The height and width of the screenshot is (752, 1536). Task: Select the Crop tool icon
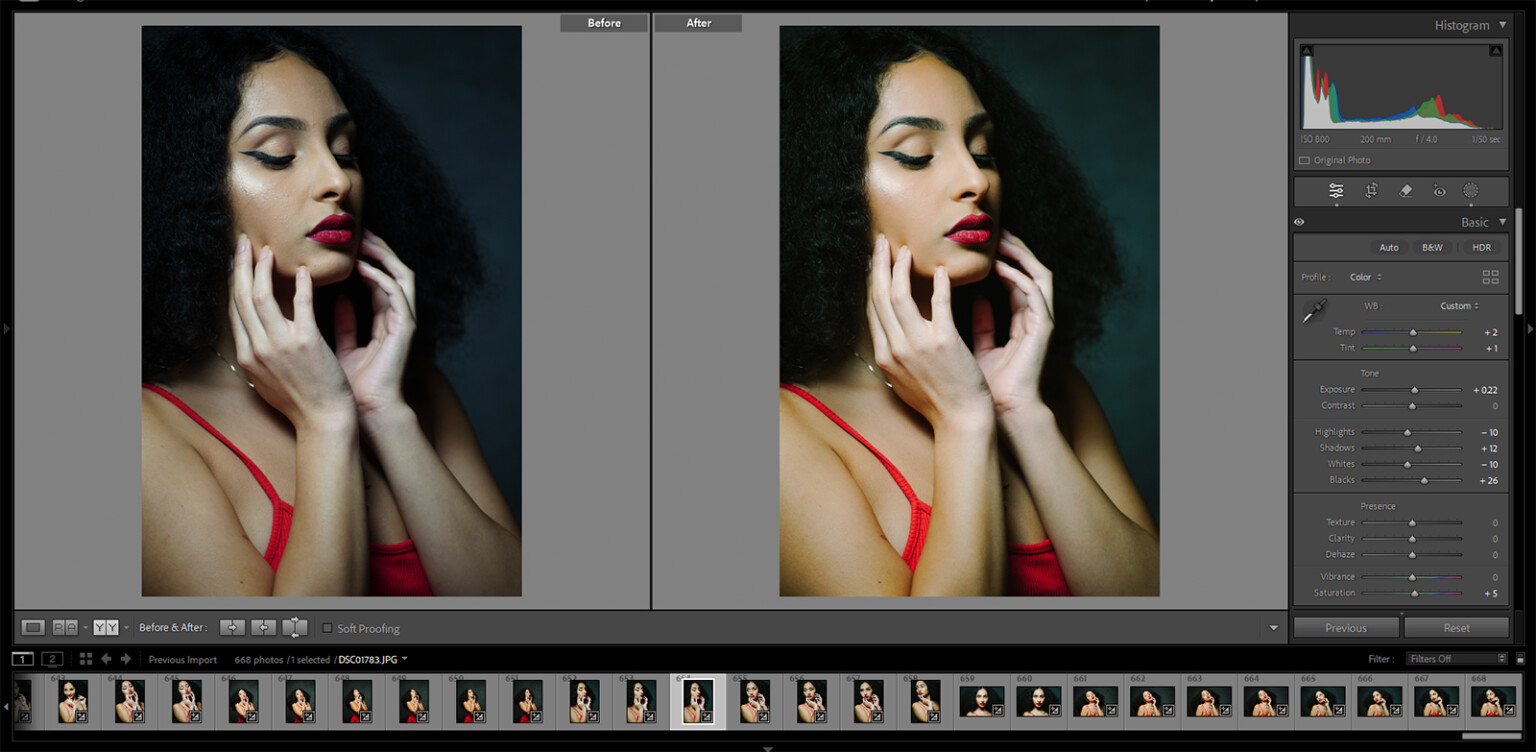[1371, 191]
